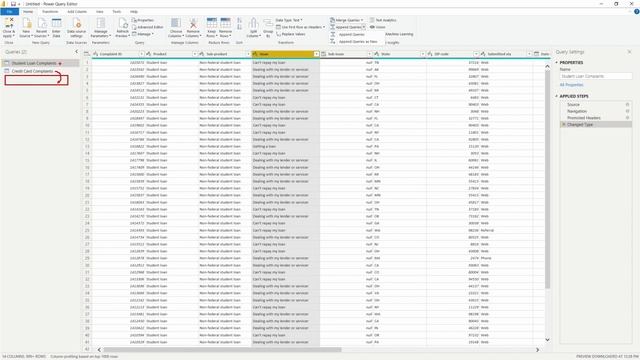Close the Query Settings pane
This screenshot has width=640, height=360.
629,52
